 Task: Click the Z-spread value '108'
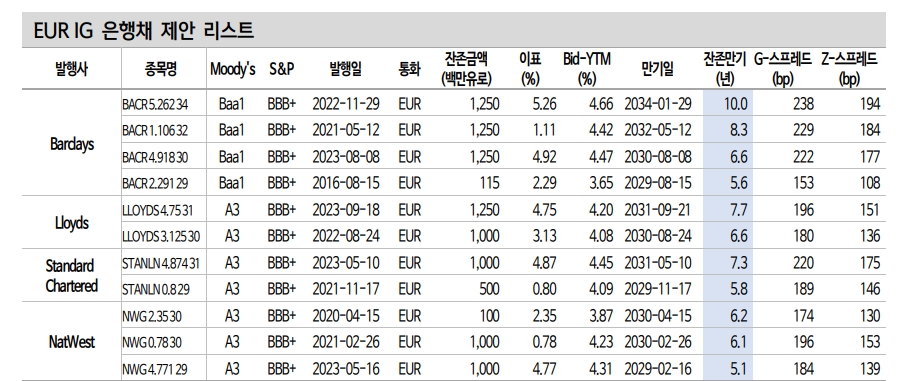click(869, 183)
